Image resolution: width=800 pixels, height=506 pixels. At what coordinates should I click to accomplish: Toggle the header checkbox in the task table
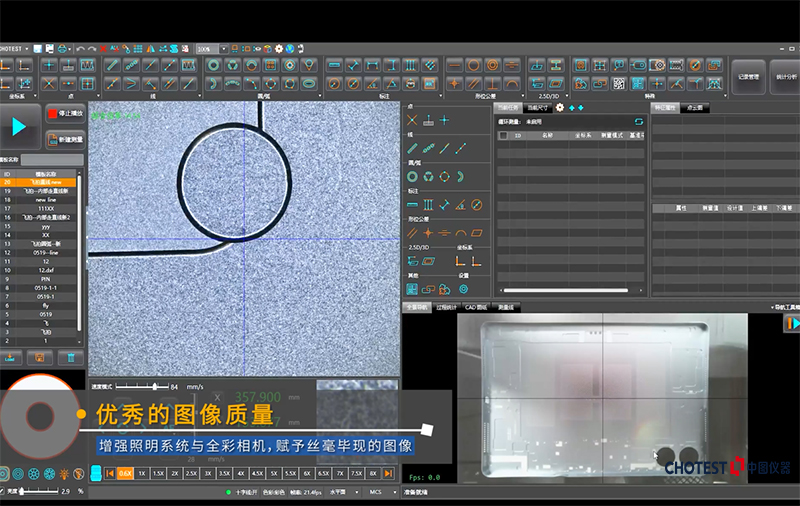click(x=504, y=136)
